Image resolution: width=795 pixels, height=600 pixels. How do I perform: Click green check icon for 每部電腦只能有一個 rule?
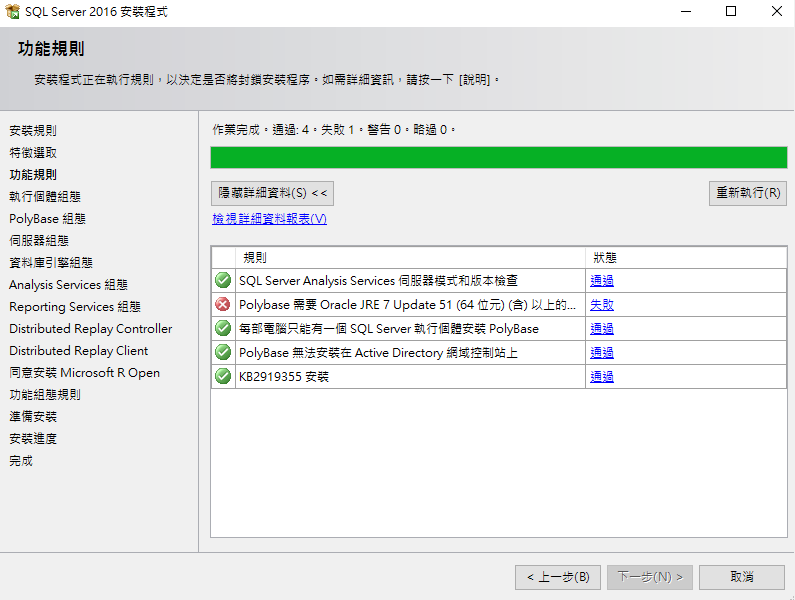[223, 328]
